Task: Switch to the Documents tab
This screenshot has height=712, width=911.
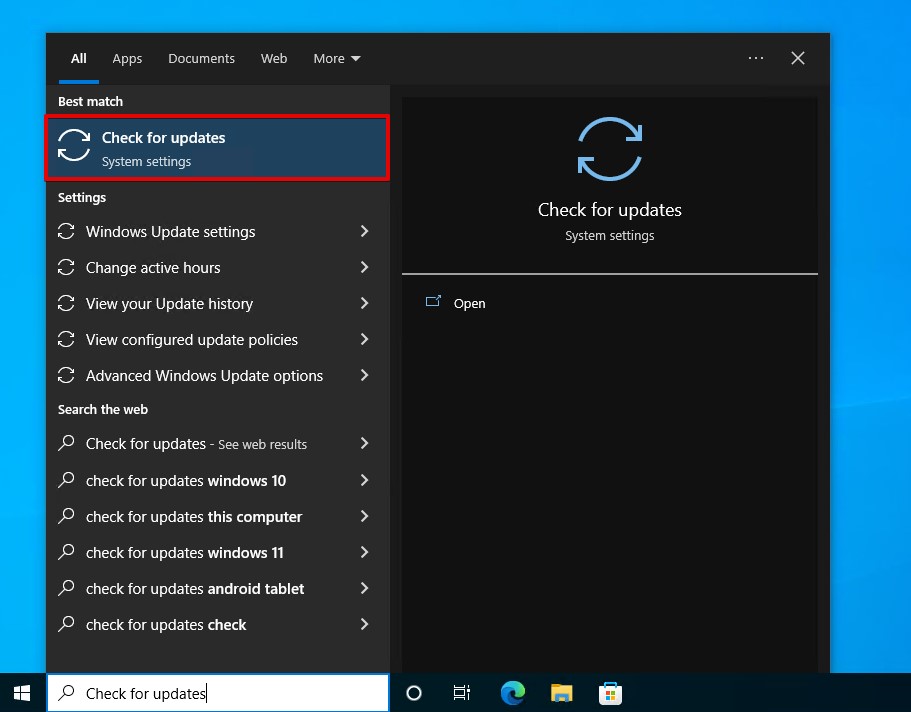Action: point(201,58)
